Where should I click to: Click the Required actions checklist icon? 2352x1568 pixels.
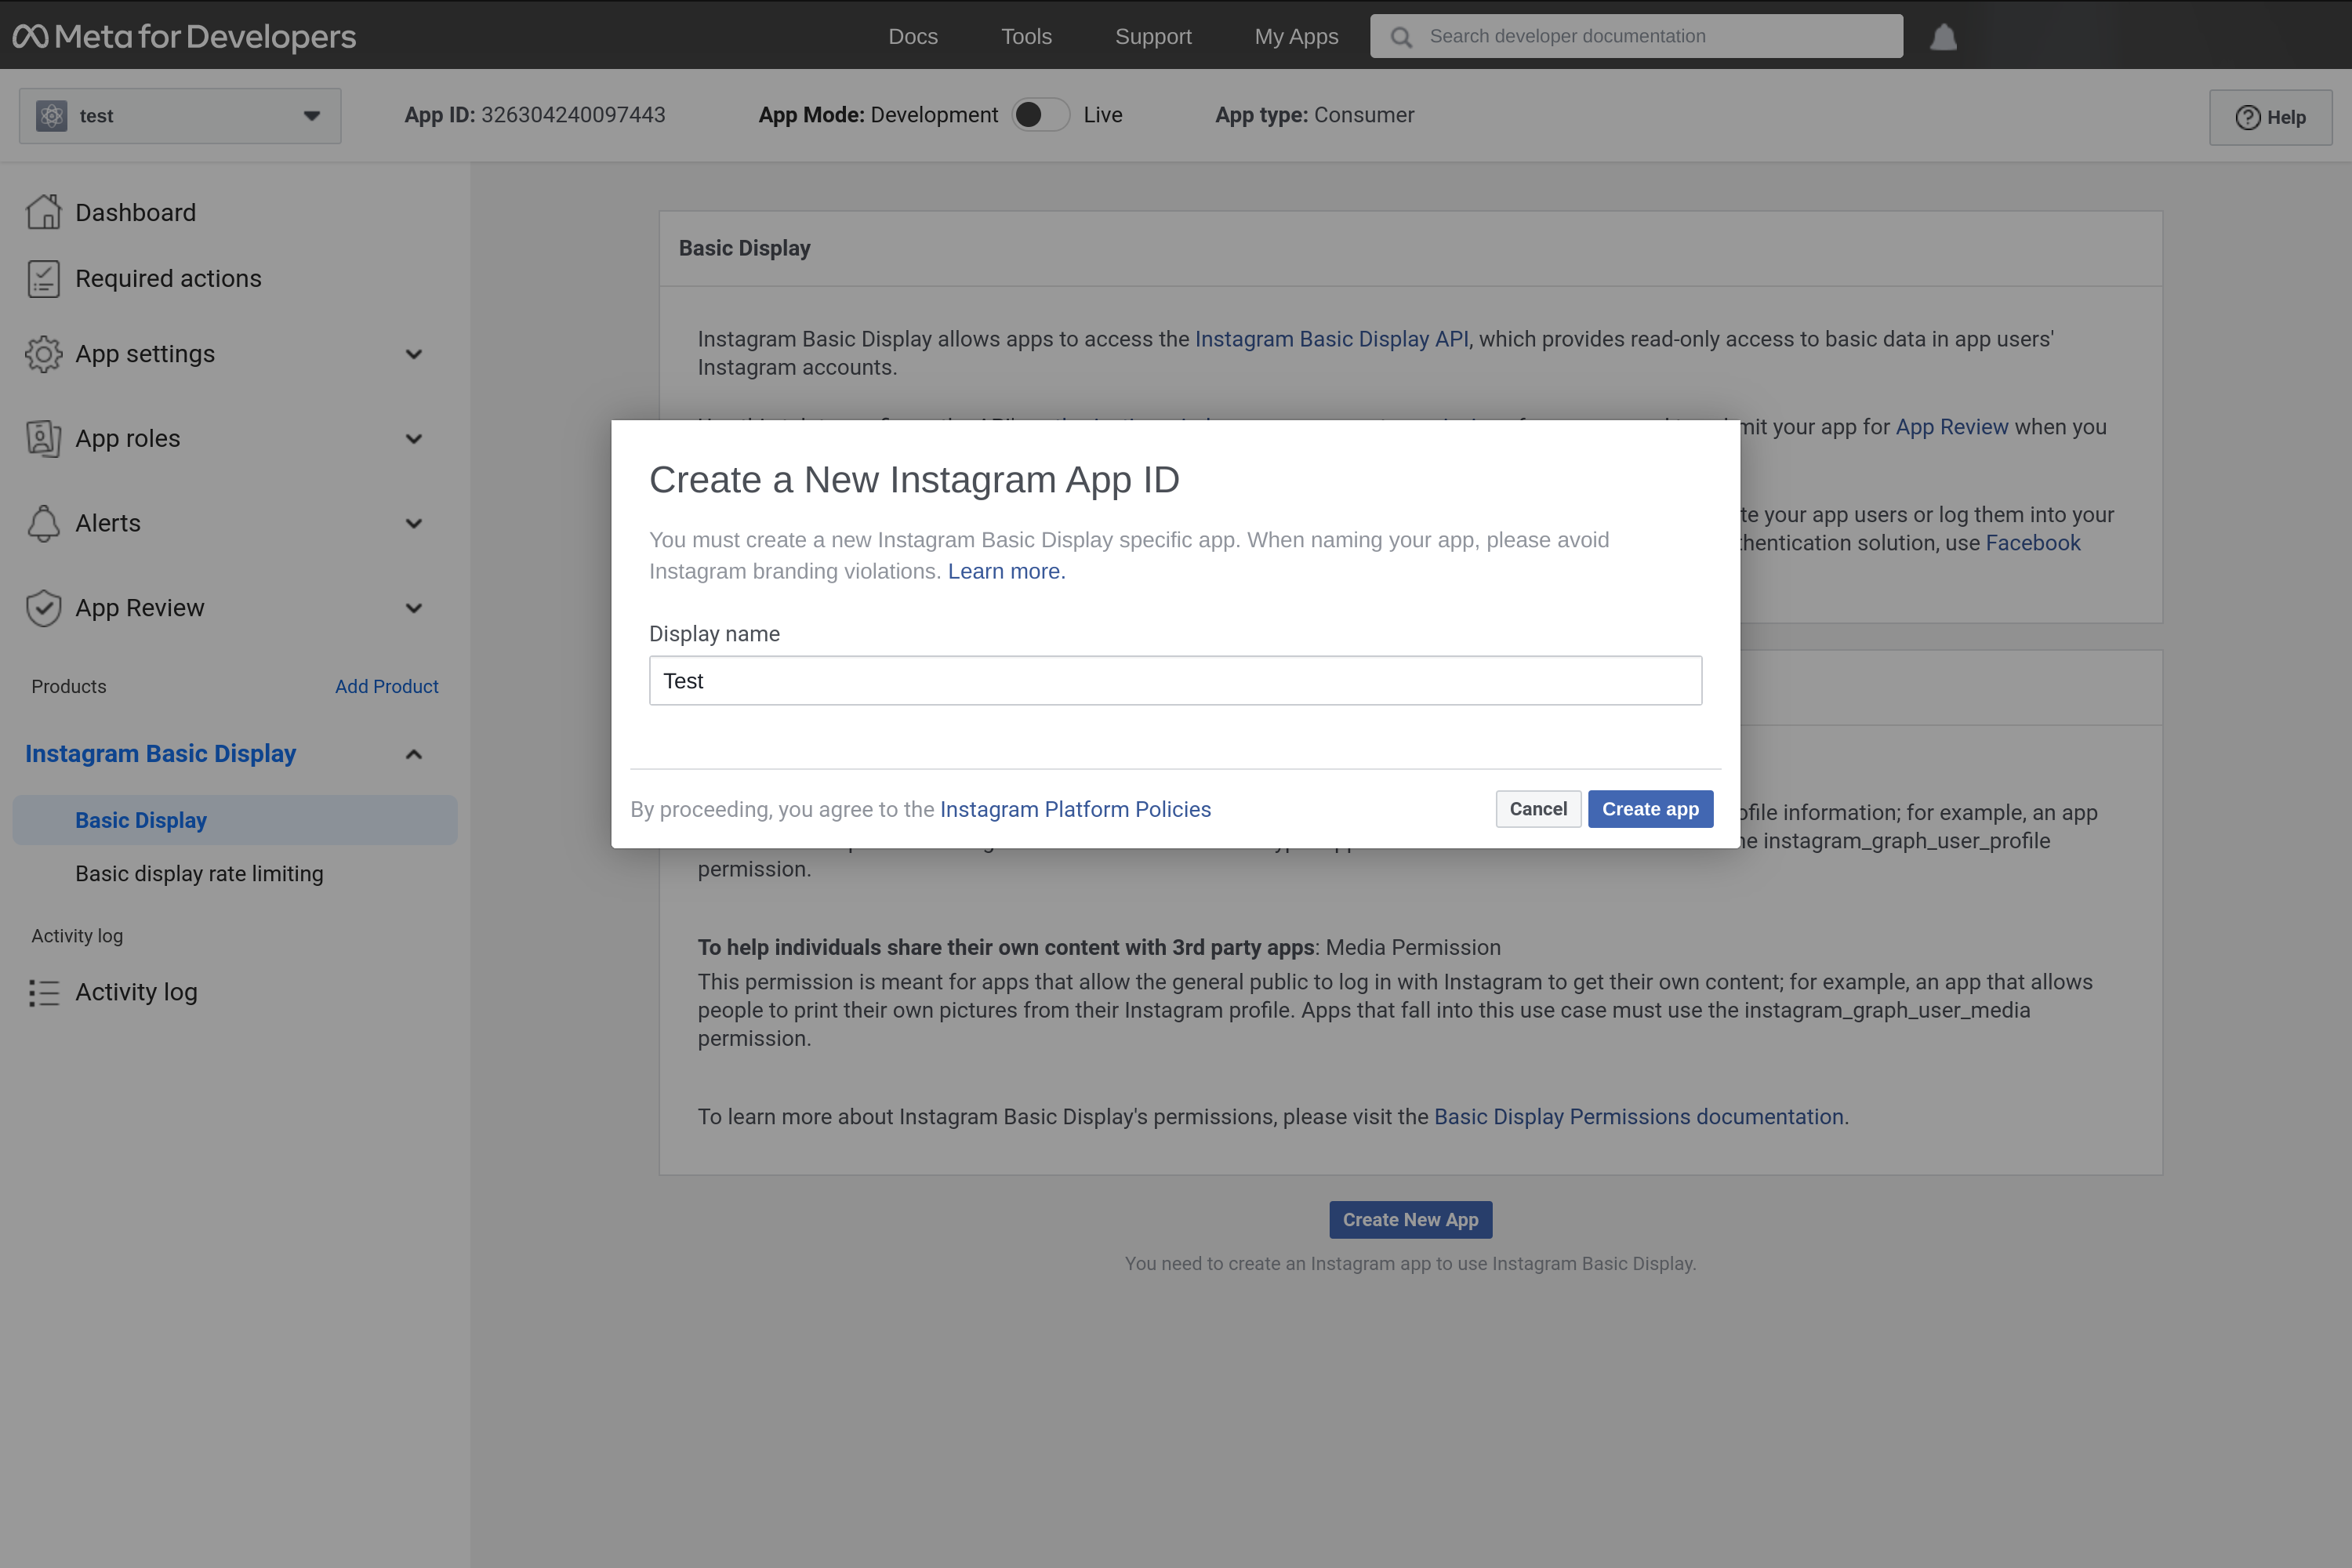click(43, 278)
